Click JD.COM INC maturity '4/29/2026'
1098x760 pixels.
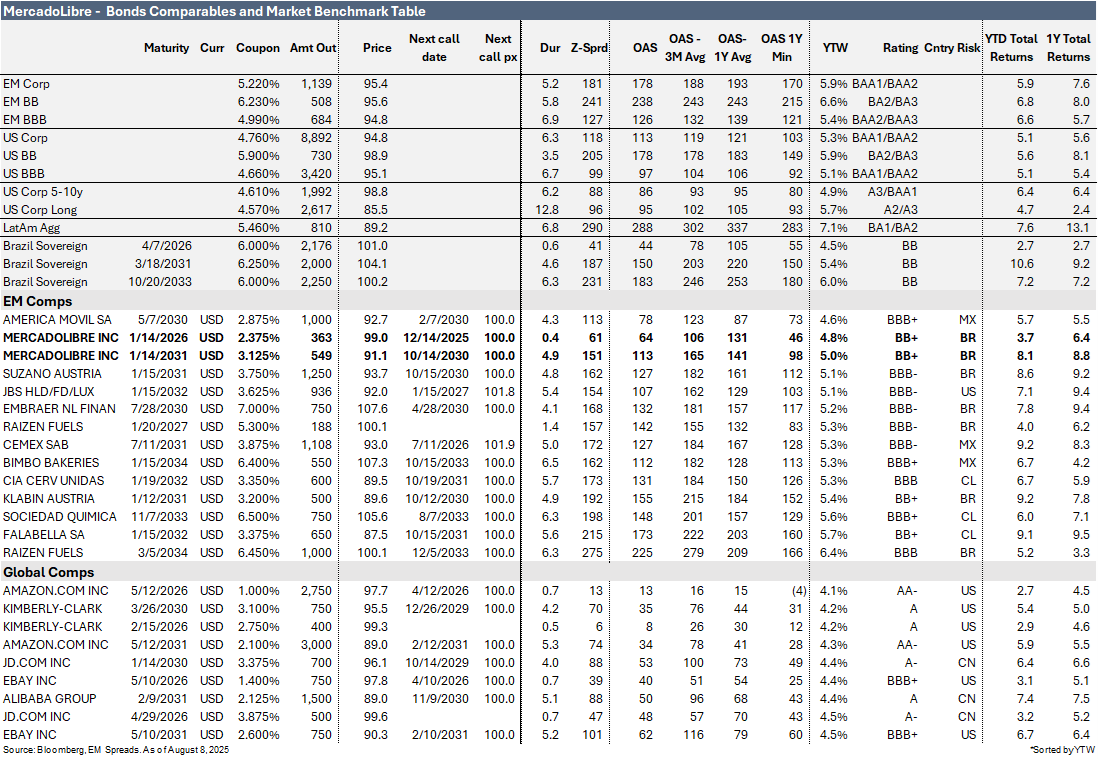click(159, 717)
